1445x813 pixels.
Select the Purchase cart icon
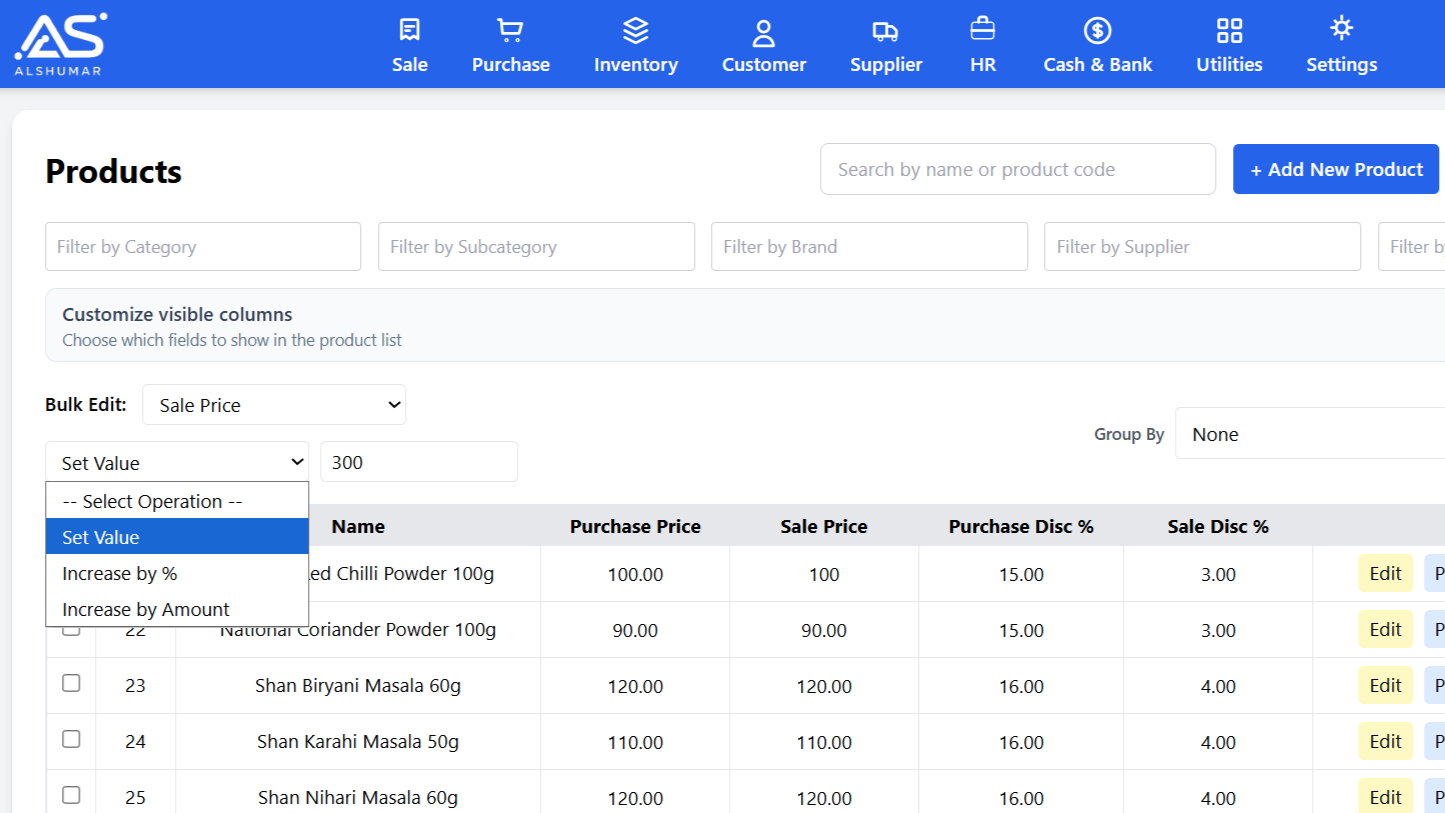click(510, 29)
